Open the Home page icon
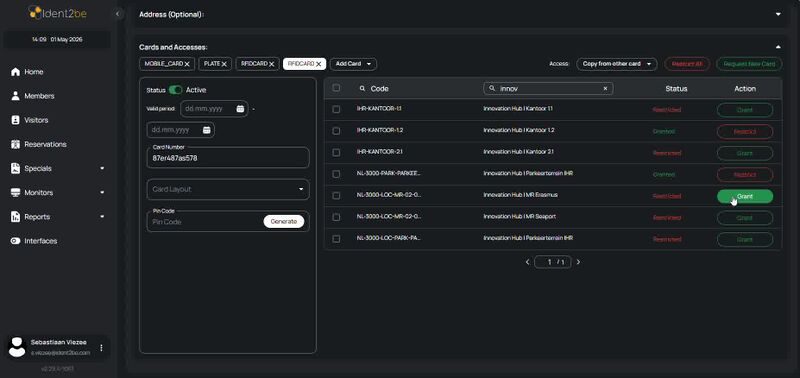The width and height of the screenshot is (800, 378). tap(15, 72)
